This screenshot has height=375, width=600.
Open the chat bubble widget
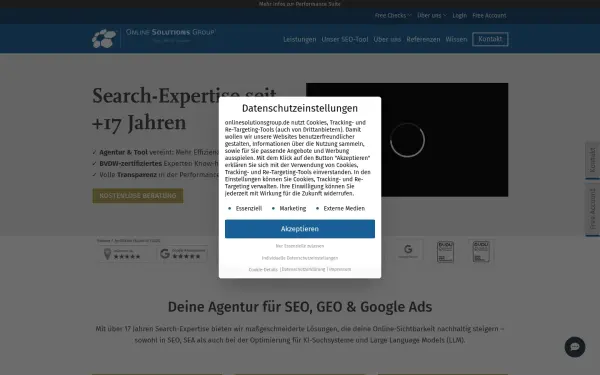575,347
